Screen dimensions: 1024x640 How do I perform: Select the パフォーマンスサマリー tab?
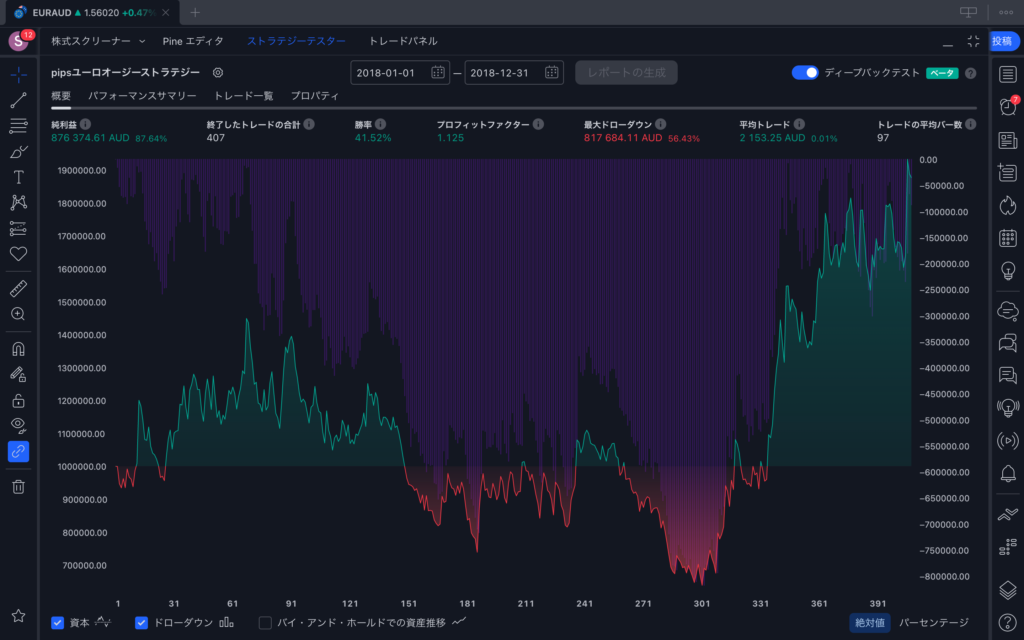click(x=142, y=95)
